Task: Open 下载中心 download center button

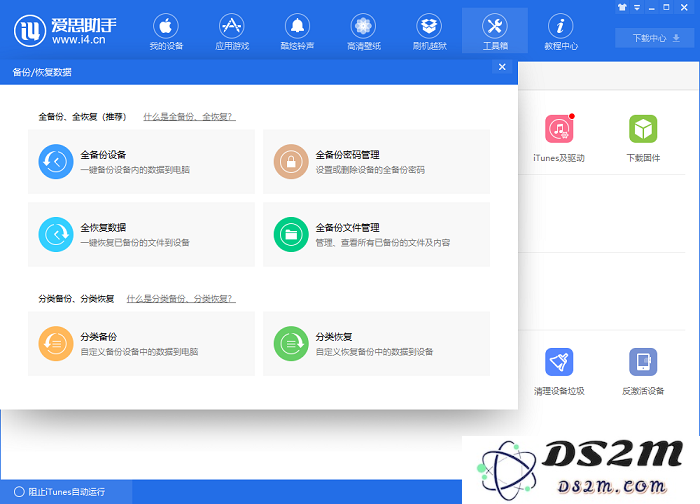Action: tap(655, 38)
